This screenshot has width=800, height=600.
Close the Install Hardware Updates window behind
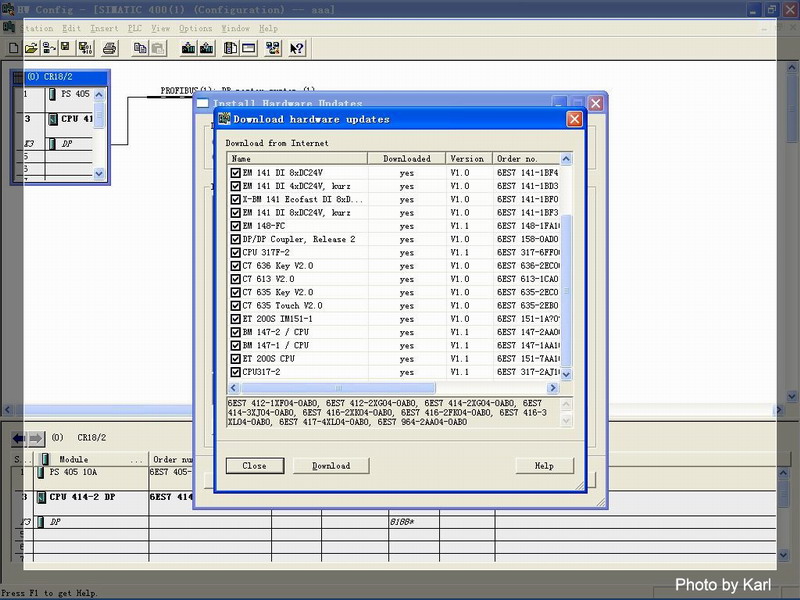pos(595,104)
